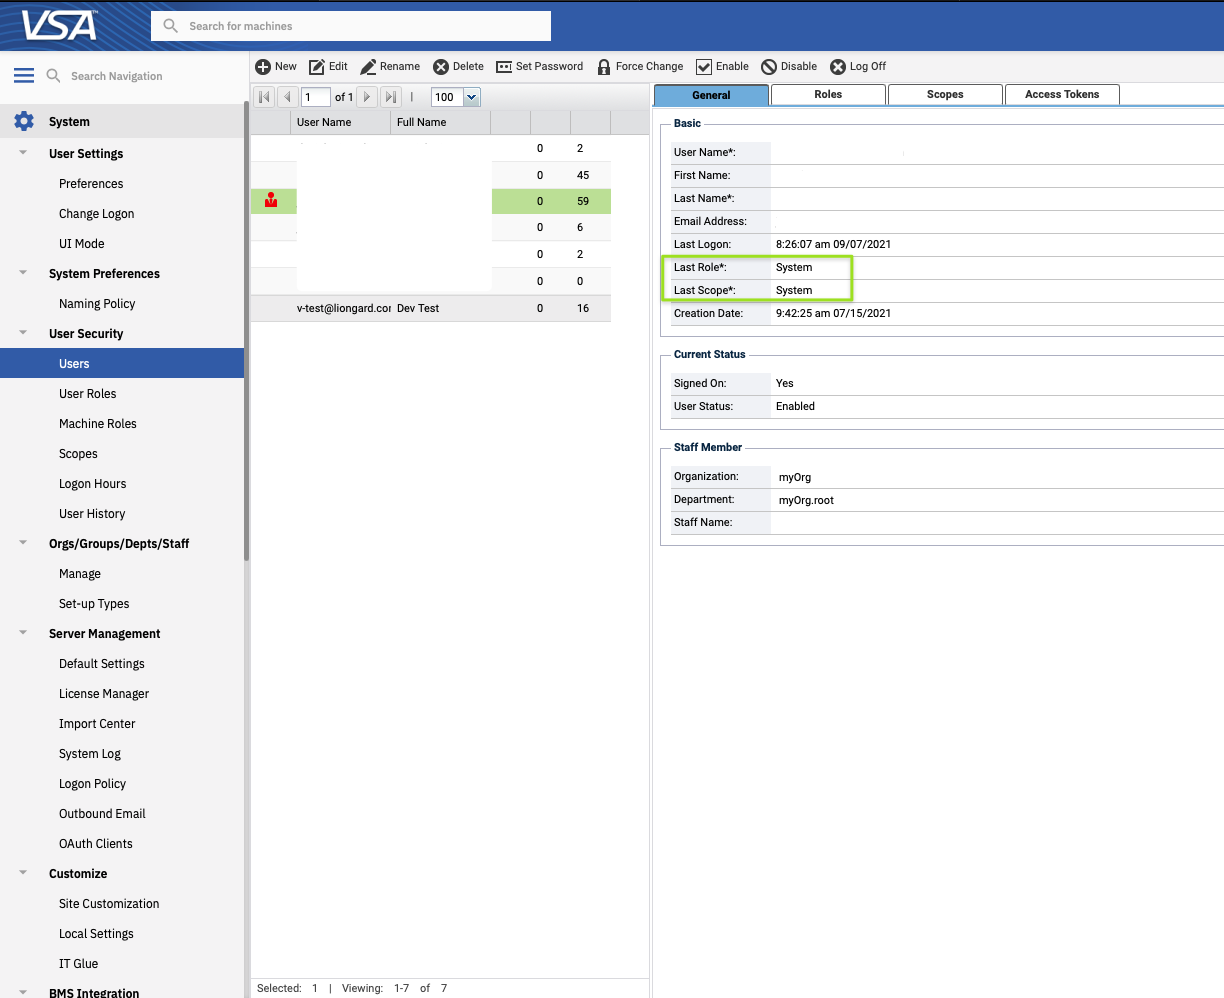1224x998 pixels.
Task: Sort by User Name column header
Action: click(341, 122)
